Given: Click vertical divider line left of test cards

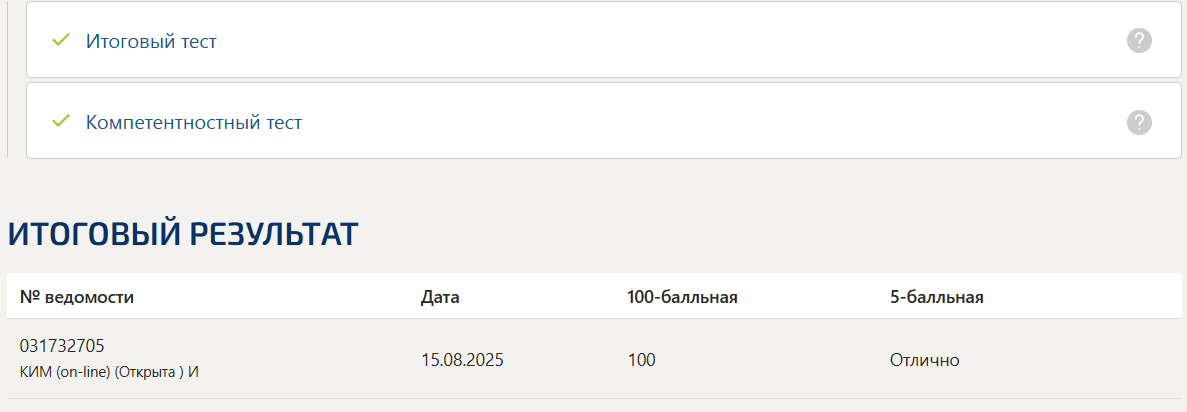Looking at the screenshot, I should [x=7, y=79].
